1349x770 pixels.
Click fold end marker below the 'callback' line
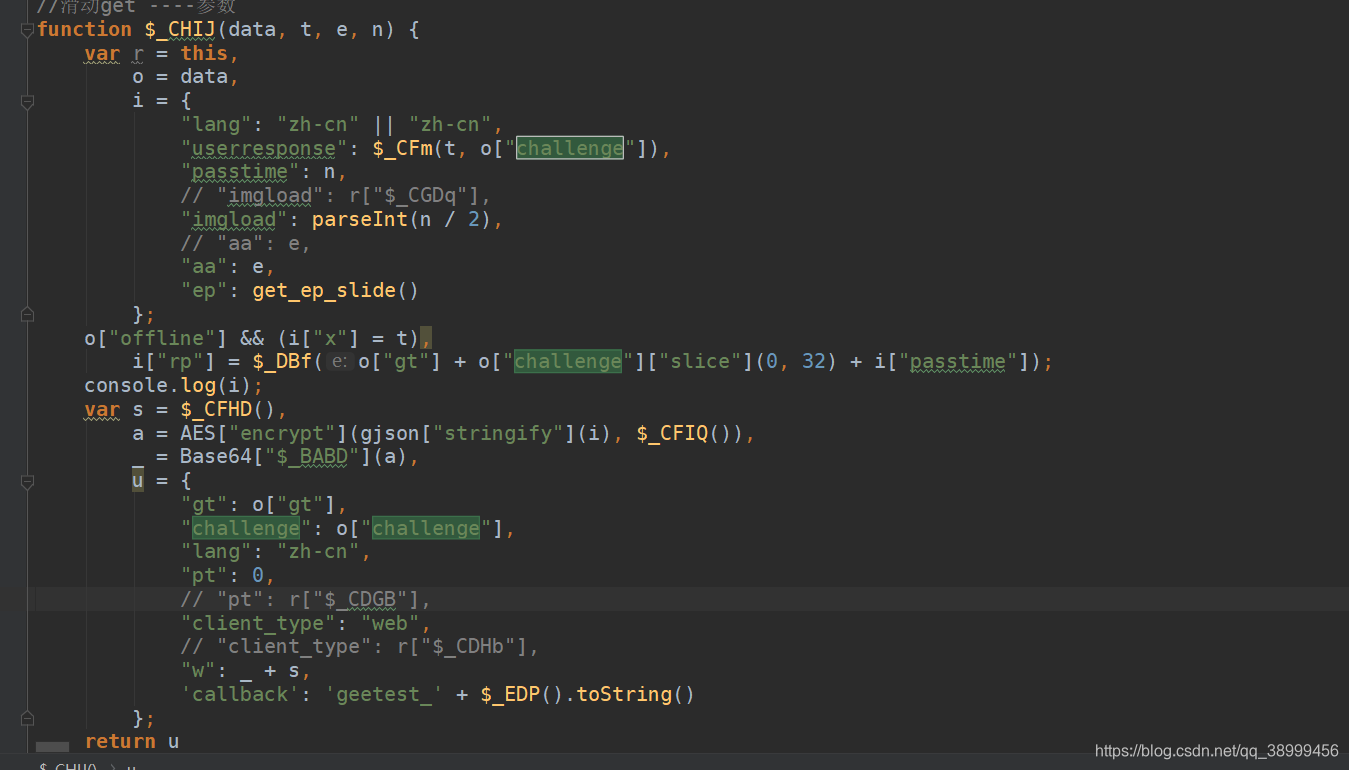(27, 718)
